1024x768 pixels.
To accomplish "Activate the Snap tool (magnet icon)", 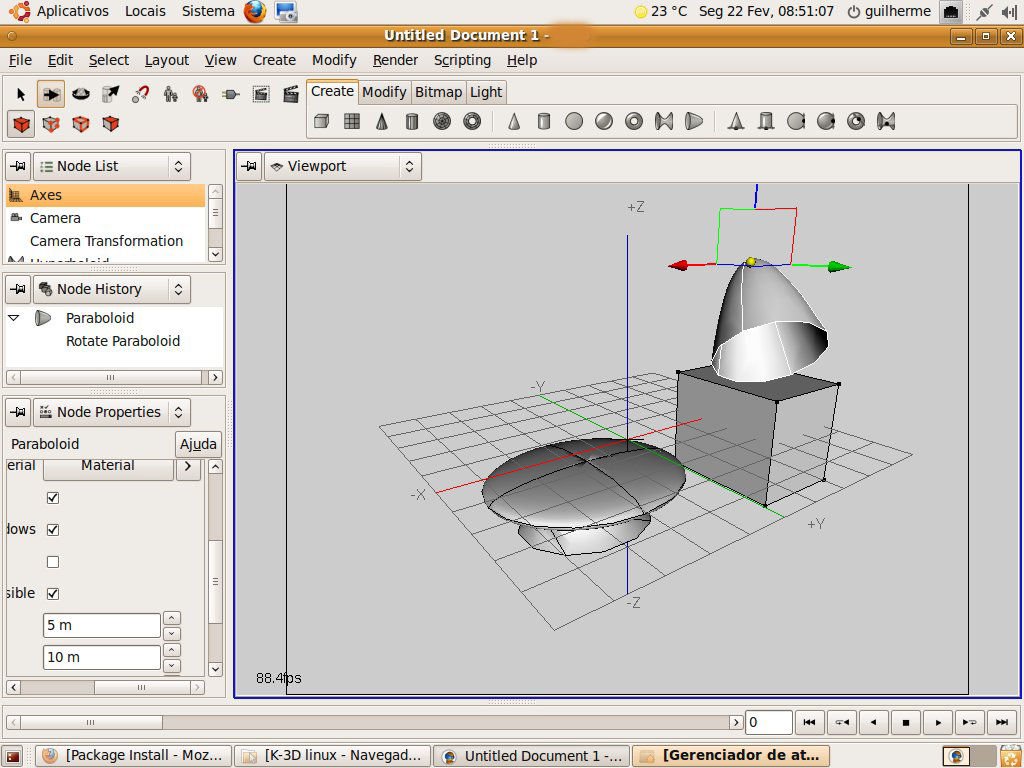I will click(x=140, y=95).
